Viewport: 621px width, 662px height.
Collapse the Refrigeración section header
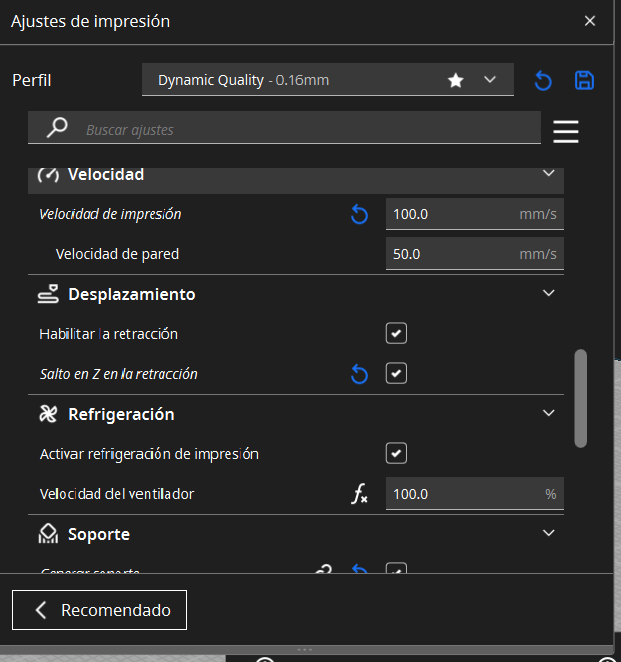click(x=548, y=413)
